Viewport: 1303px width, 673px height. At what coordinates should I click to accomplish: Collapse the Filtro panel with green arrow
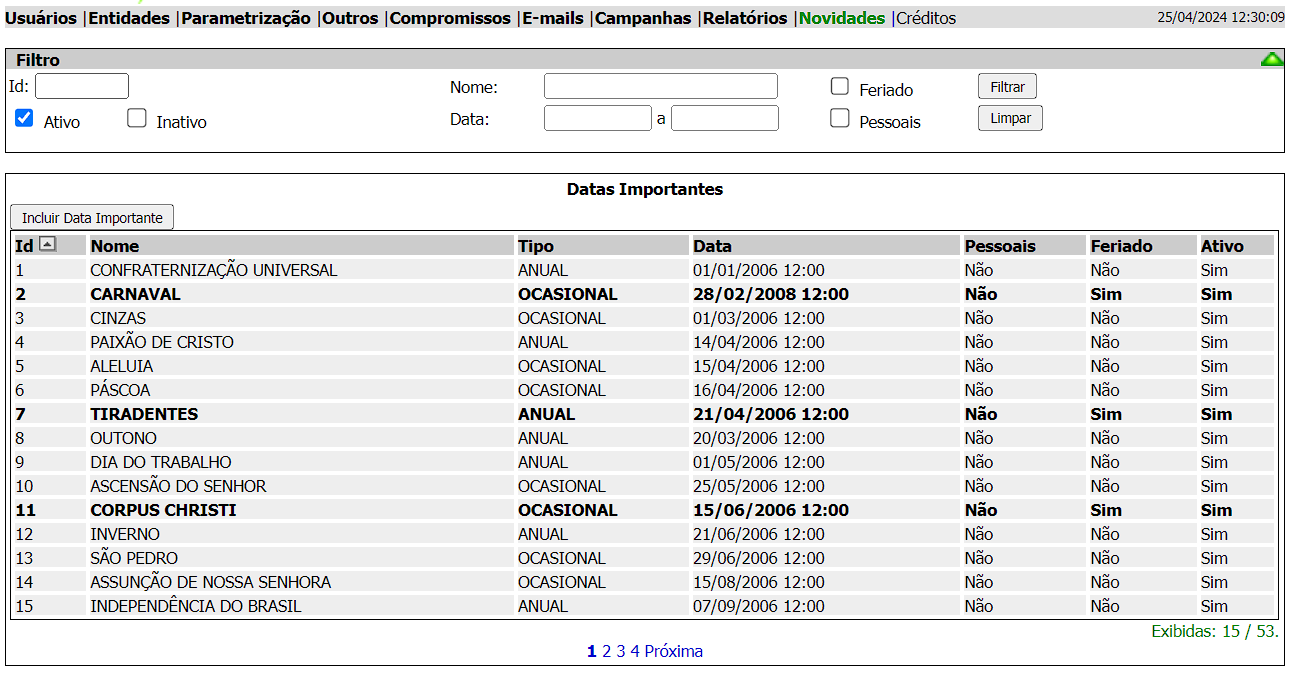1272,60
